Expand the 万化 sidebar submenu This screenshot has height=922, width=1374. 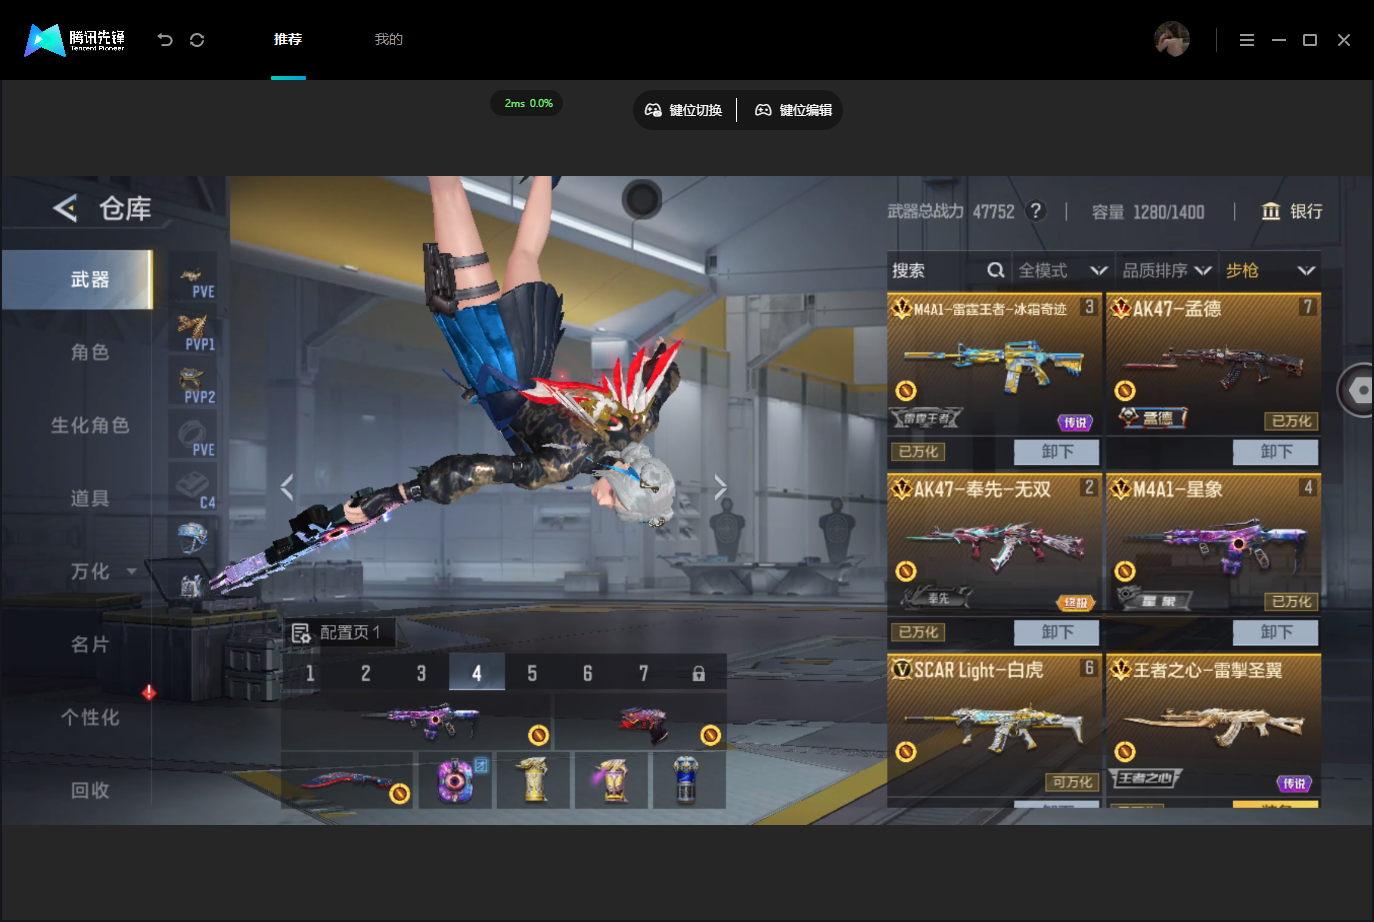pyautogui.click(x=132, y=572)
